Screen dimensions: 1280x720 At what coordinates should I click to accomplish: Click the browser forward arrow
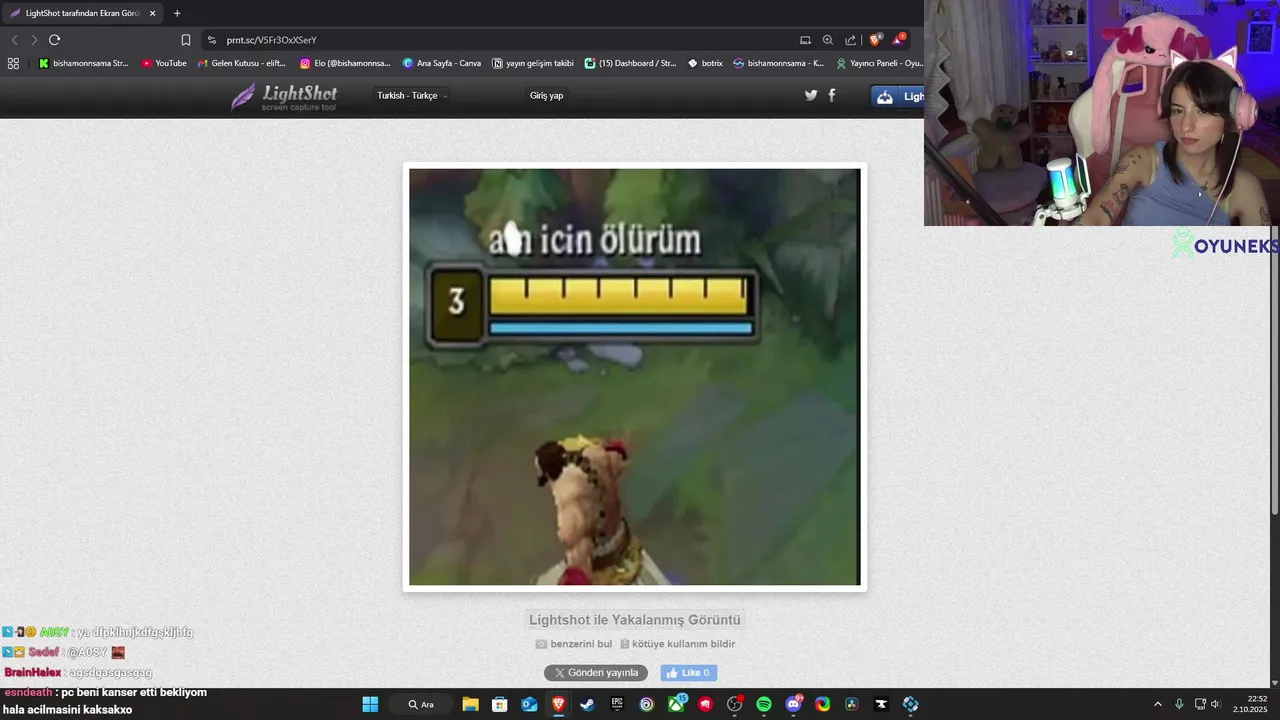pyautogui.click(x=34, y=40)
